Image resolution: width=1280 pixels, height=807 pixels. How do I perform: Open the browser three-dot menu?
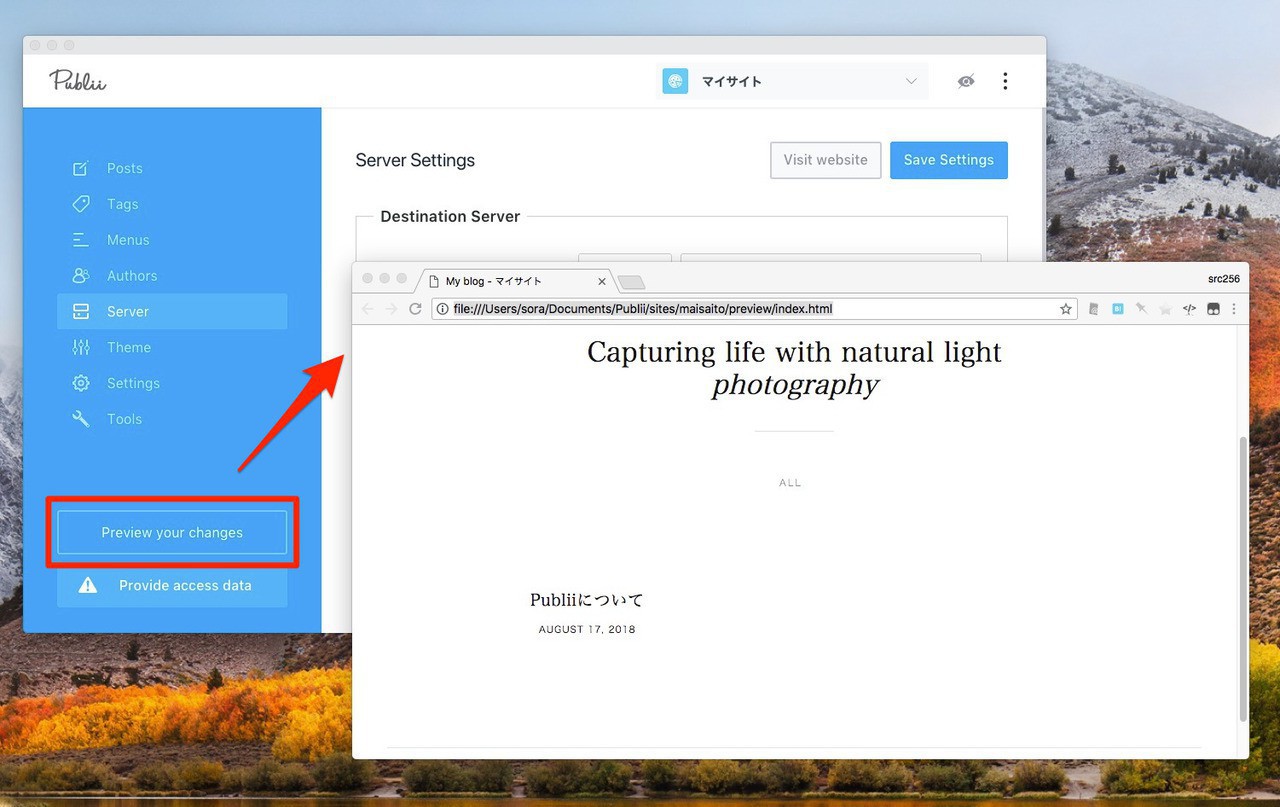(1234, 309)
